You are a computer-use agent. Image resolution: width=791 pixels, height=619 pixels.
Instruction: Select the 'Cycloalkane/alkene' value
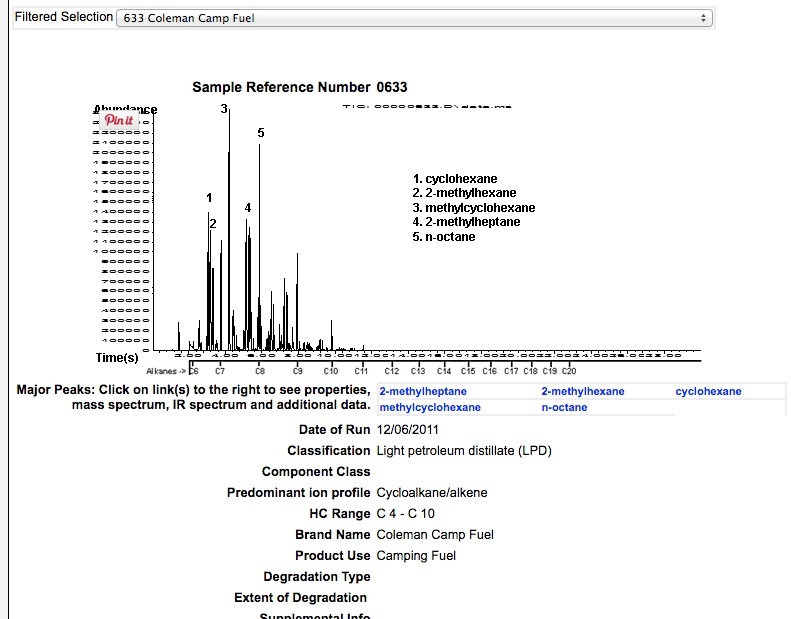pyautogui.click(x=432, y=493)
